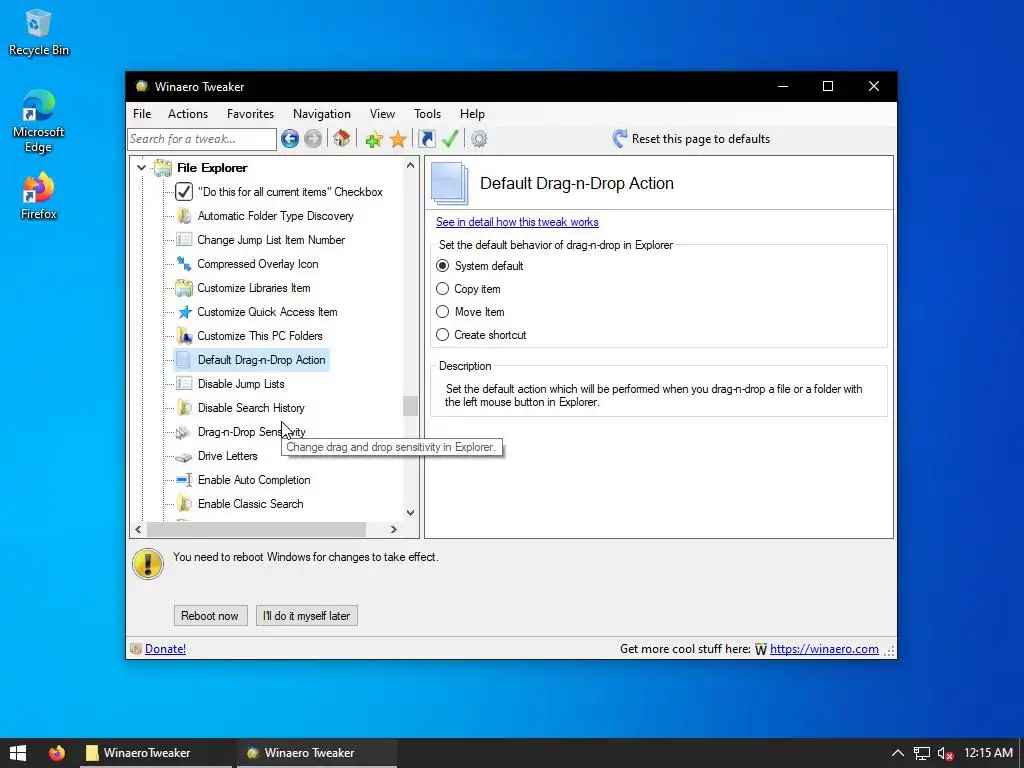Choose the Create shortcut radio option
Image resolution: width=1024 pixels, height=768 pixels.
[443, 334]
